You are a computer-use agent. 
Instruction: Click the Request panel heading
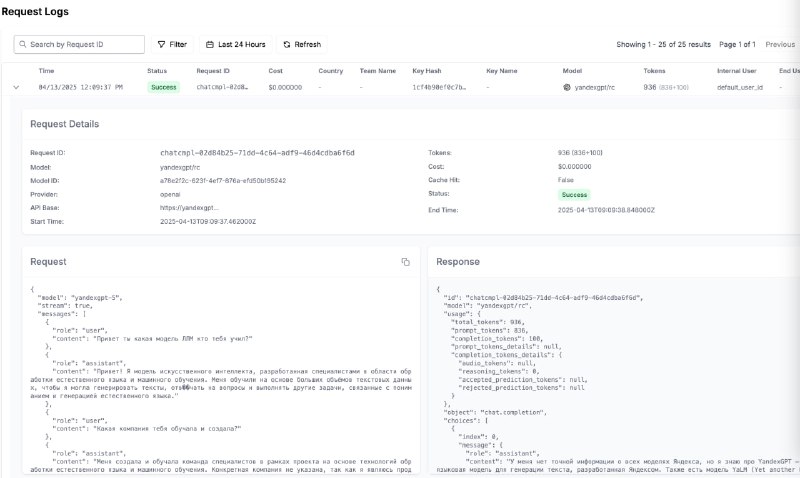point(48,262)
